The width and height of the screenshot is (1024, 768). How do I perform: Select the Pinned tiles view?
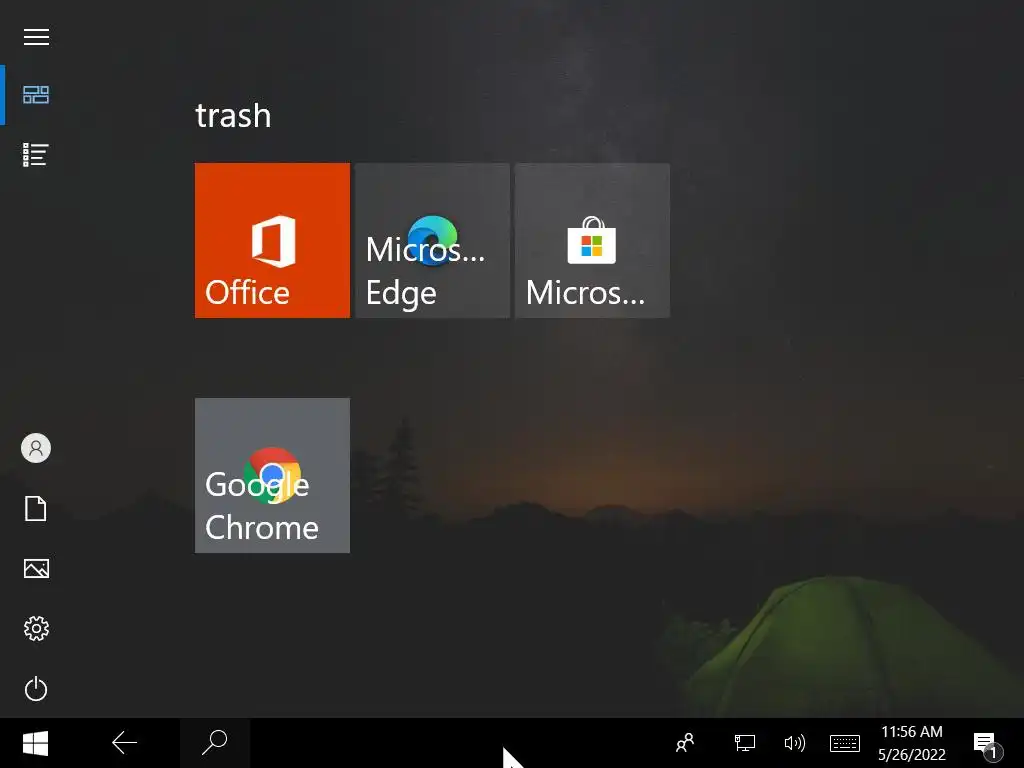click(36, 95)
